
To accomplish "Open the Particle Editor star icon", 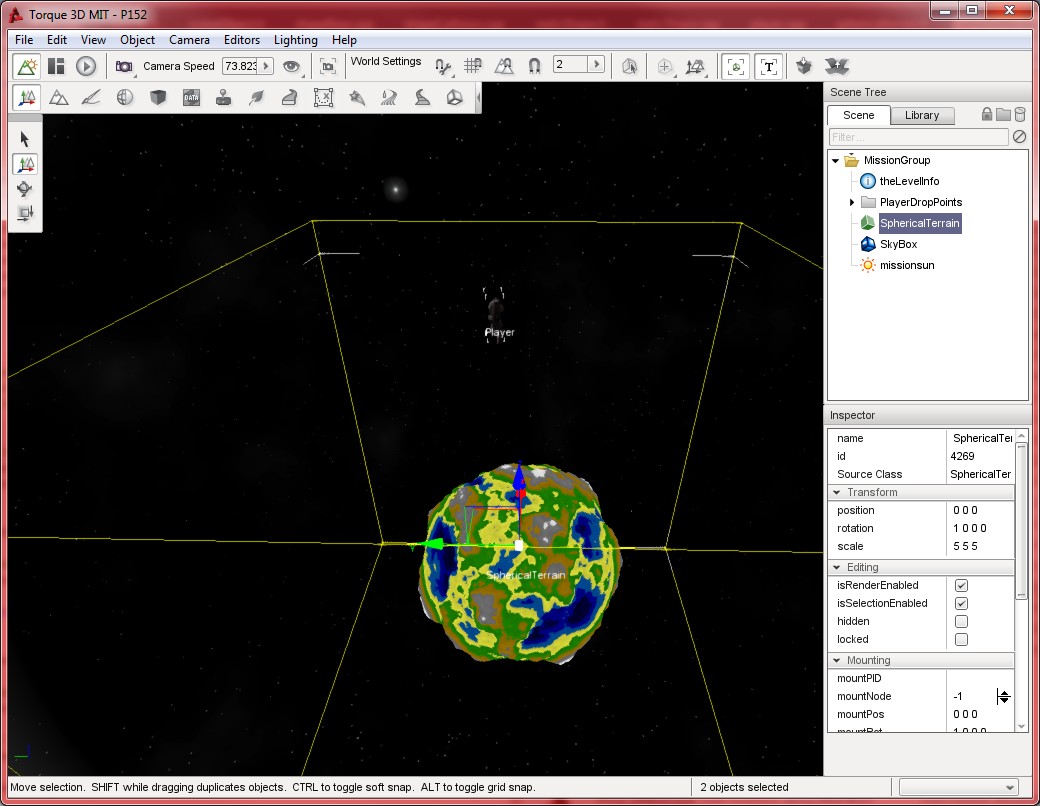I will pos(357,98).
